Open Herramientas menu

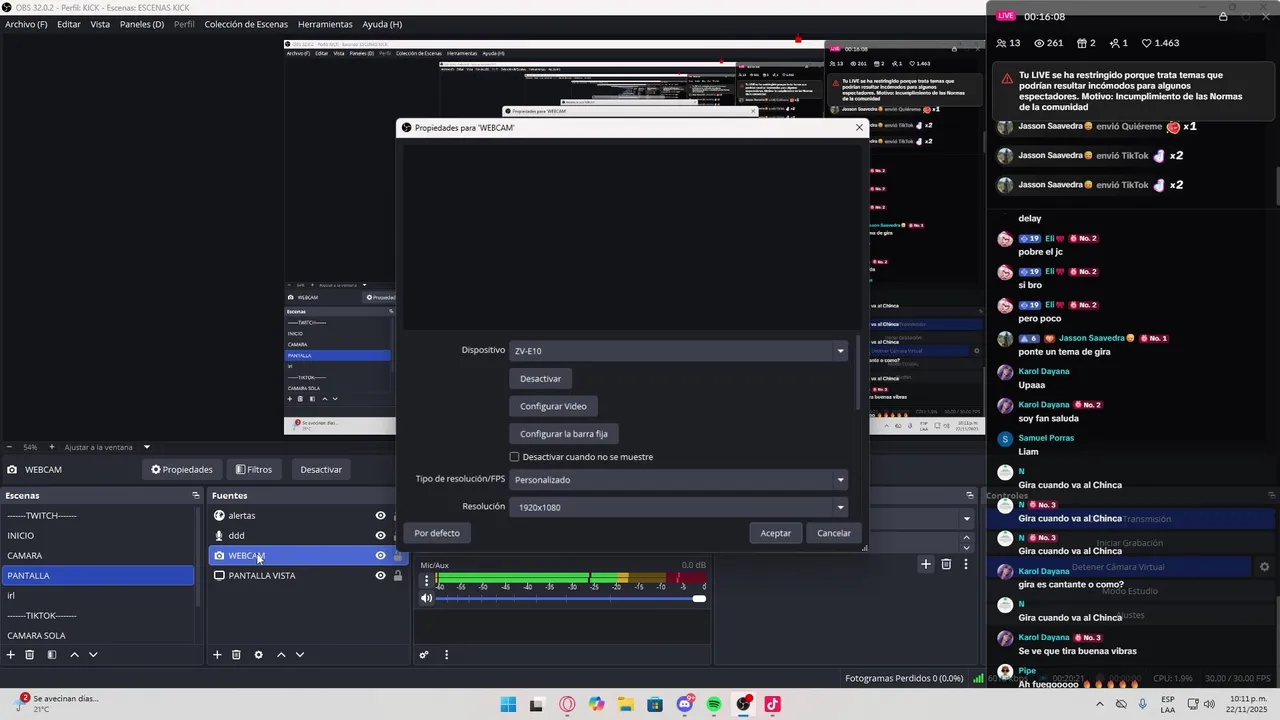tap(325, 24)
